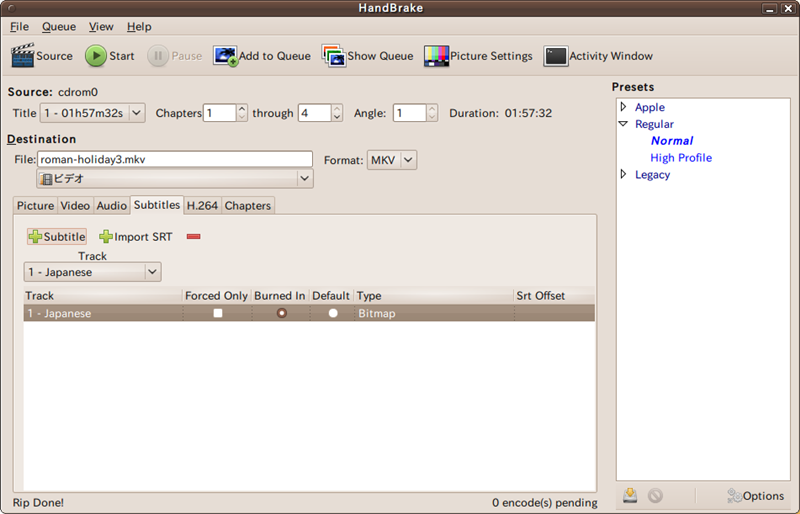Open the Show Queue icon

(x=333, y=56)
